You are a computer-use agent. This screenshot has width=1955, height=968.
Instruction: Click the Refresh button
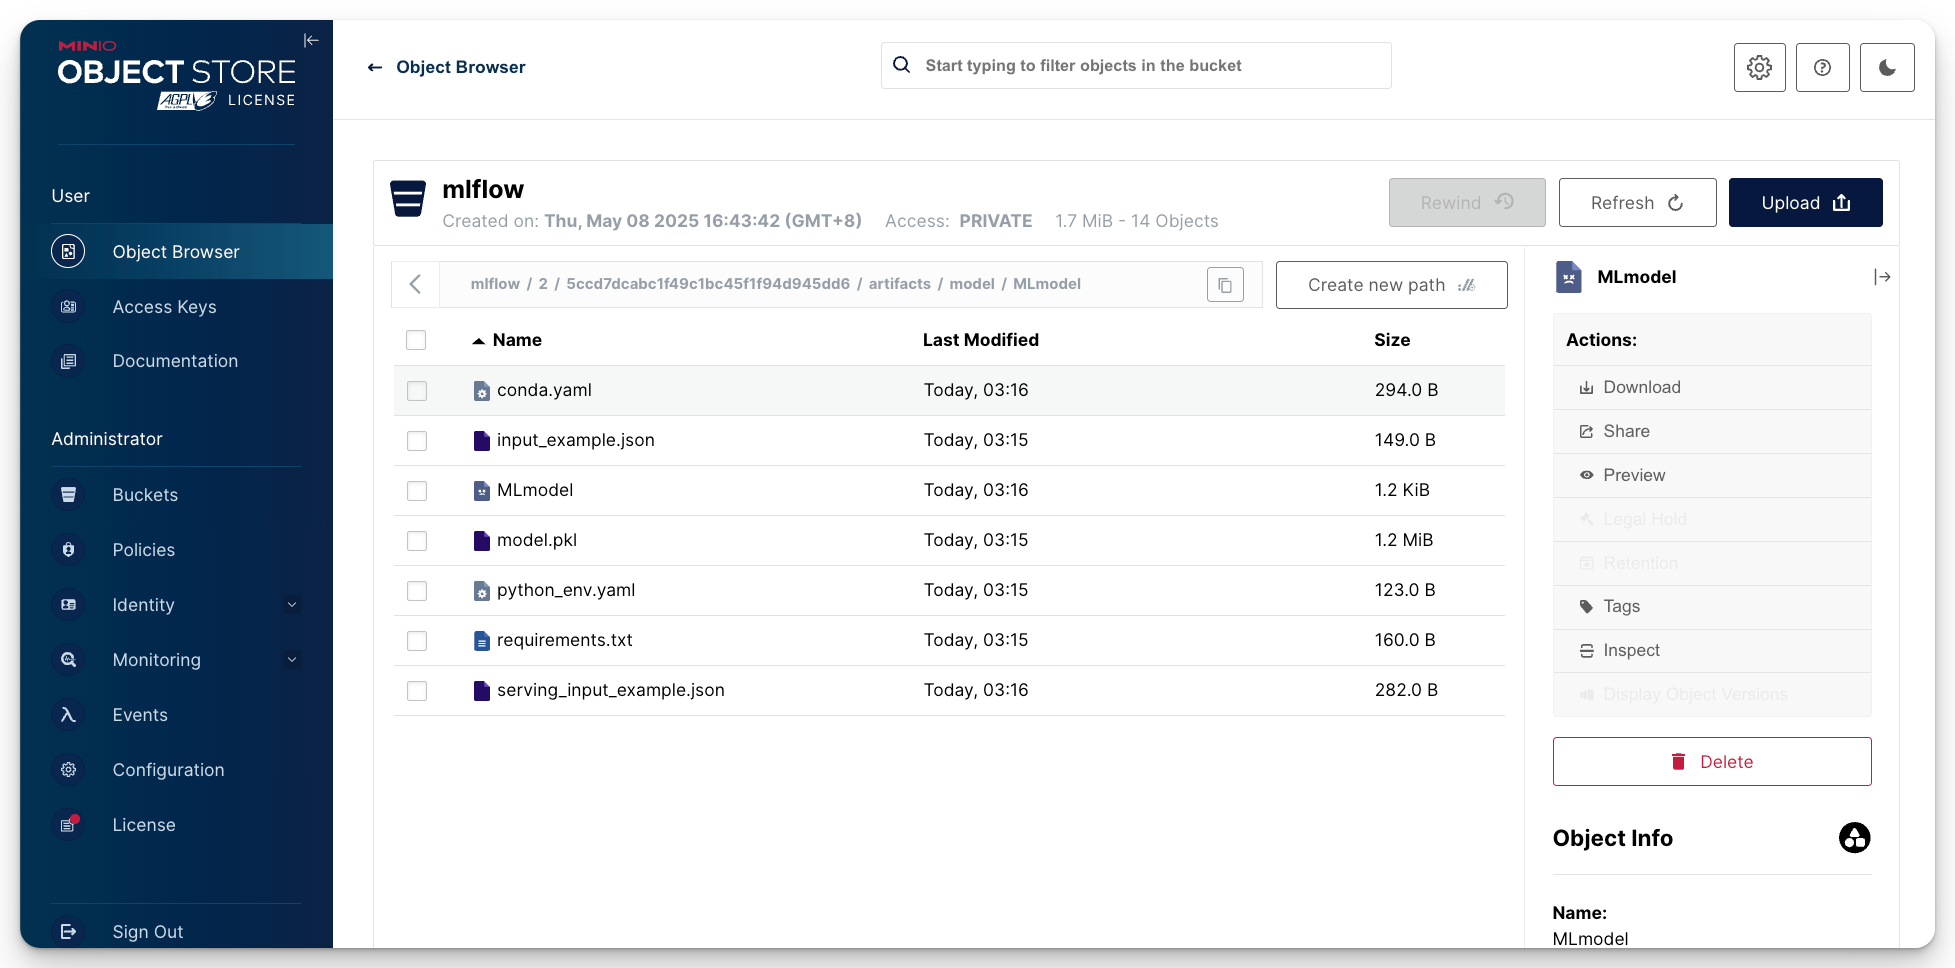click(x=1637, y=203)
